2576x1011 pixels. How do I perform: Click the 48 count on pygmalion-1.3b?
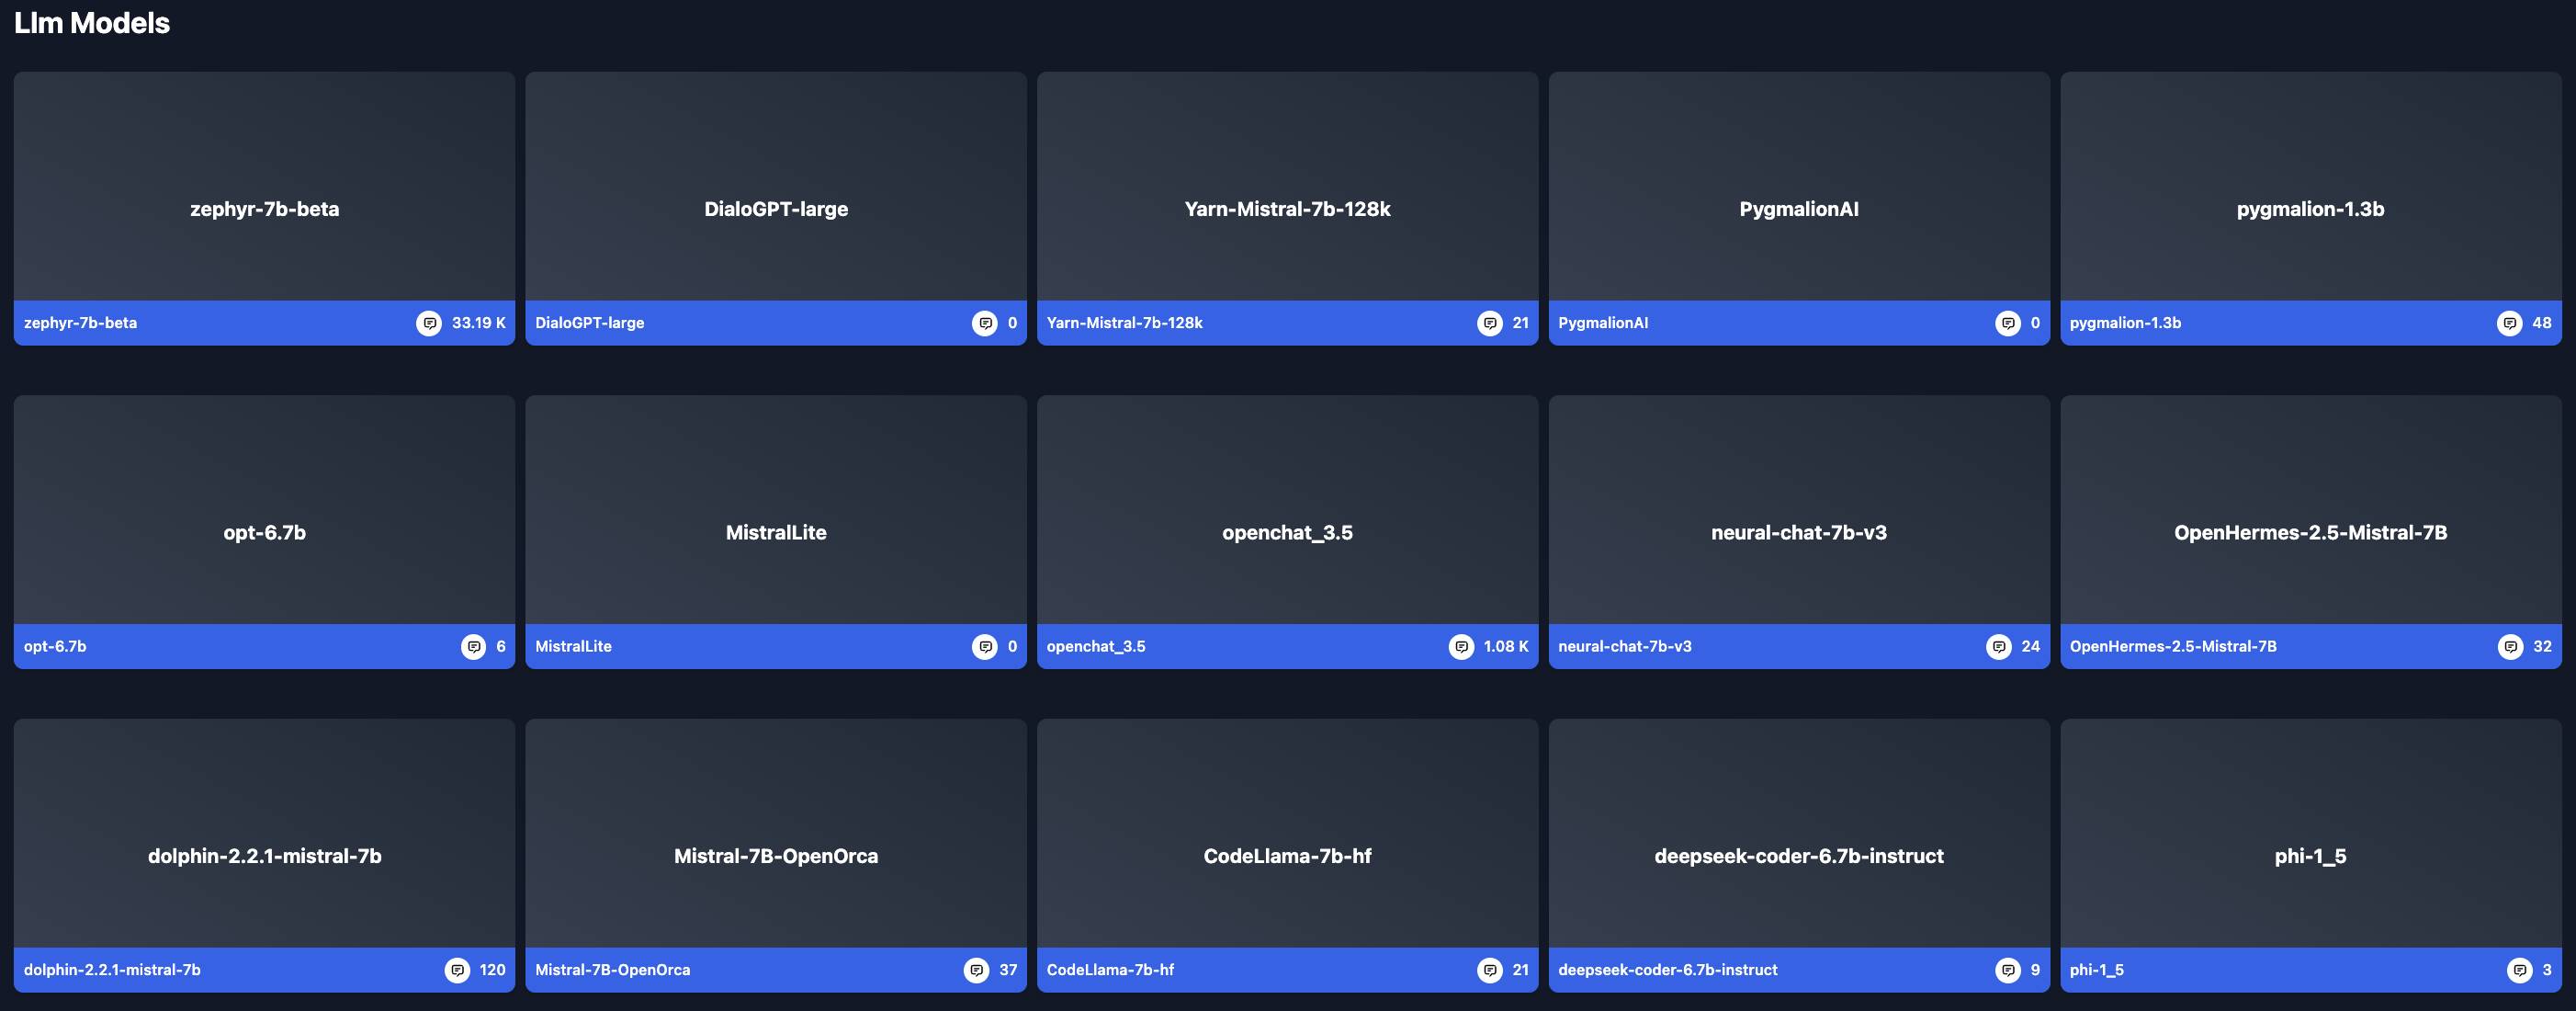click(x=2542, y=323)
